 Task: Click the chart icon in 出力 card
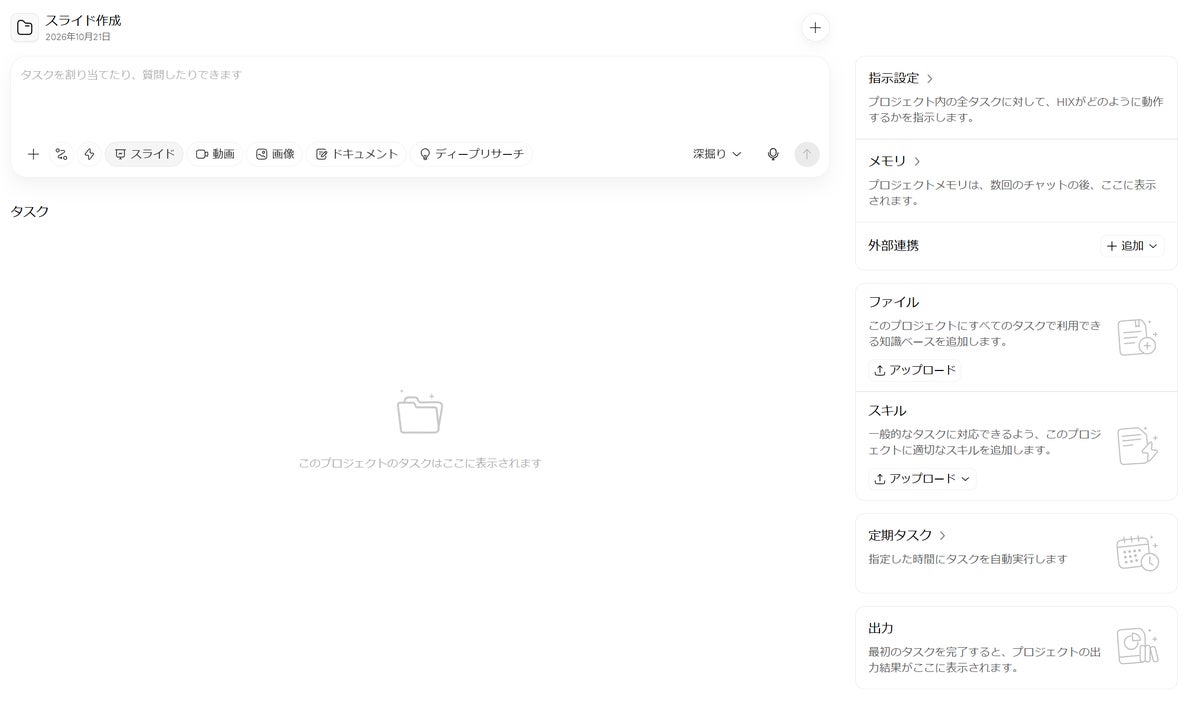[1137, 645]
